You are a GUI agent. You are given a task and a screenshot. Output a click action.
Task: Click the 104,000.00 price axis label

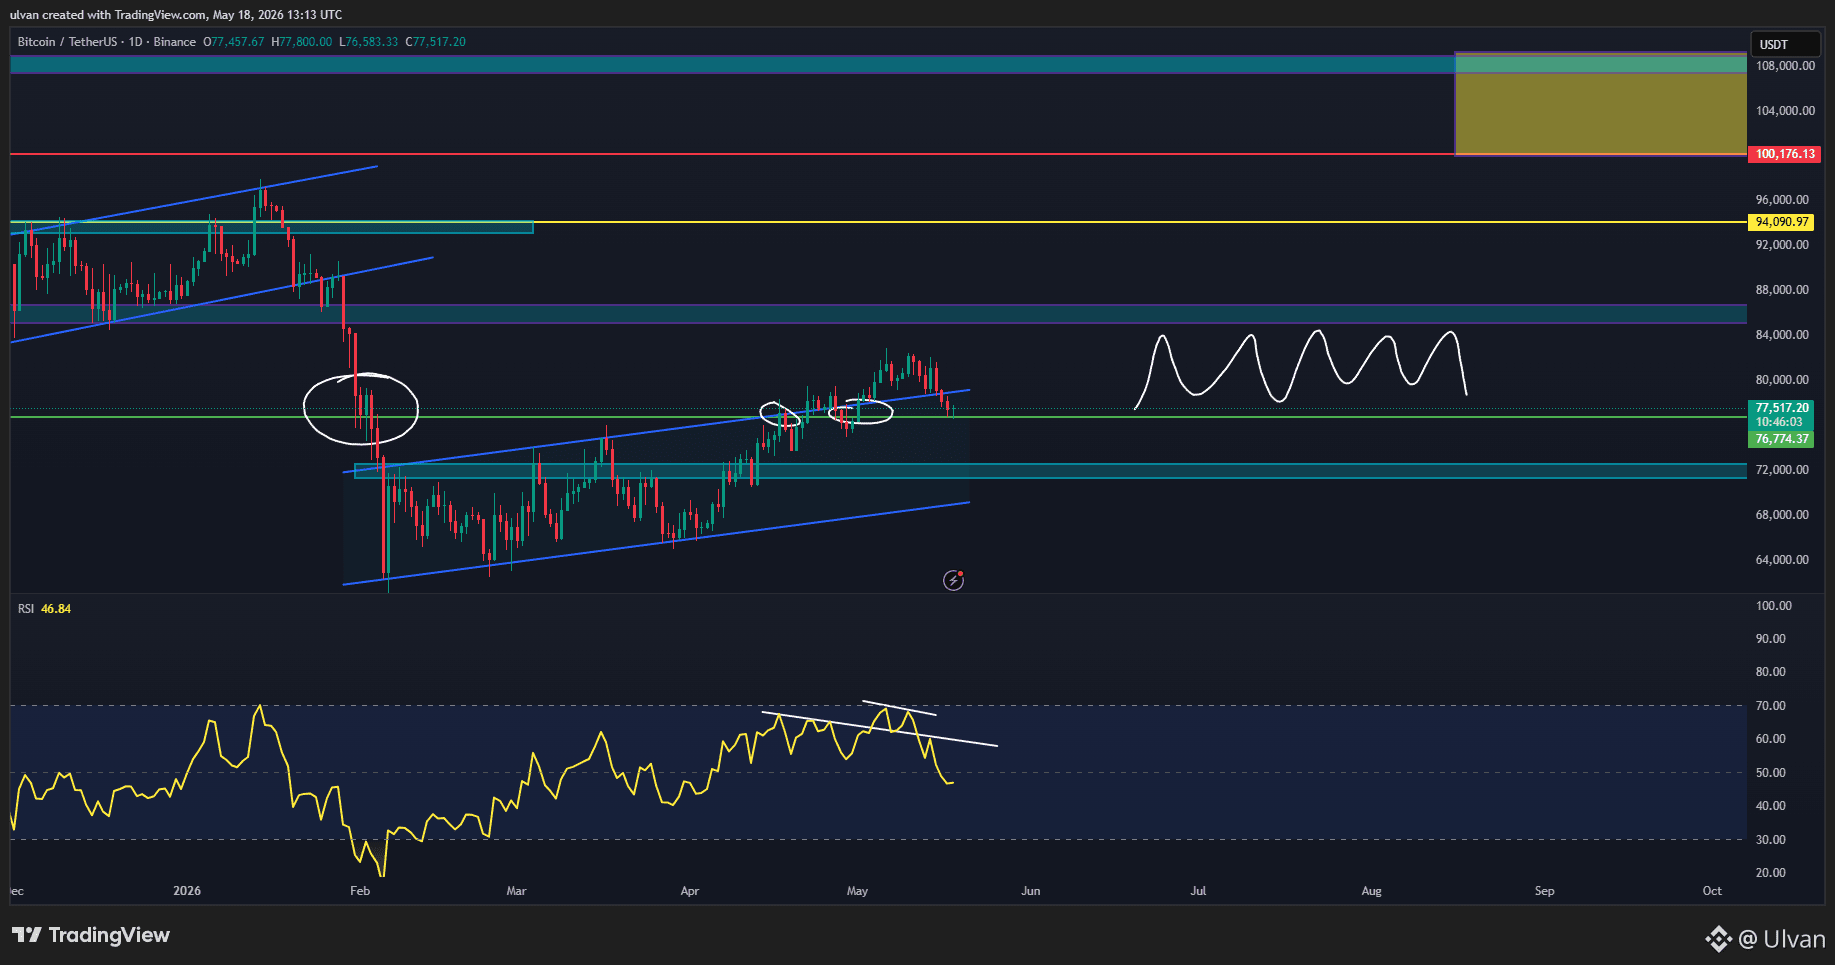(1785, 111)
